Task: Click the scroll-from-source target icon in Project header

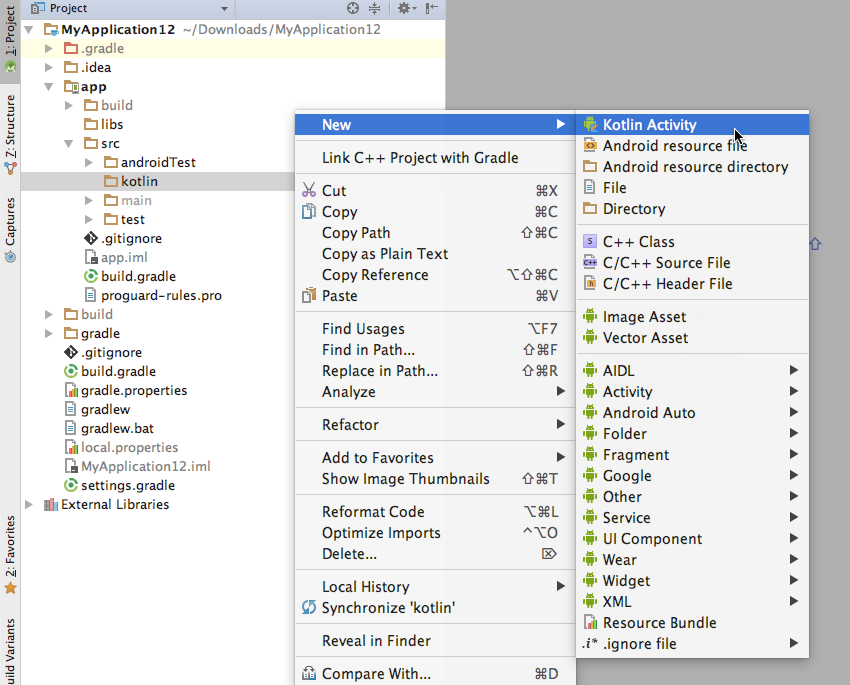Action: pyautogui.click(x=353, y=8)
